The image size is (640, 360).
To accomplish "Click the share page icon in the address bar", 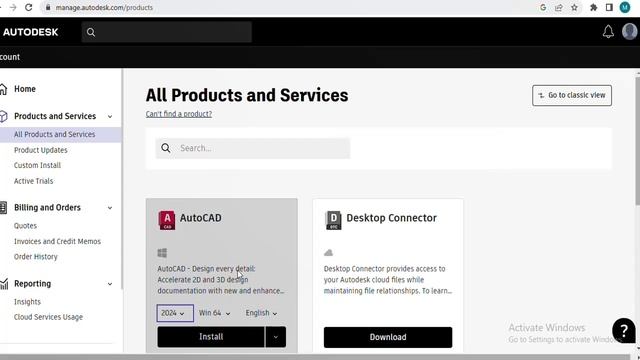I will tap(559, 7).
